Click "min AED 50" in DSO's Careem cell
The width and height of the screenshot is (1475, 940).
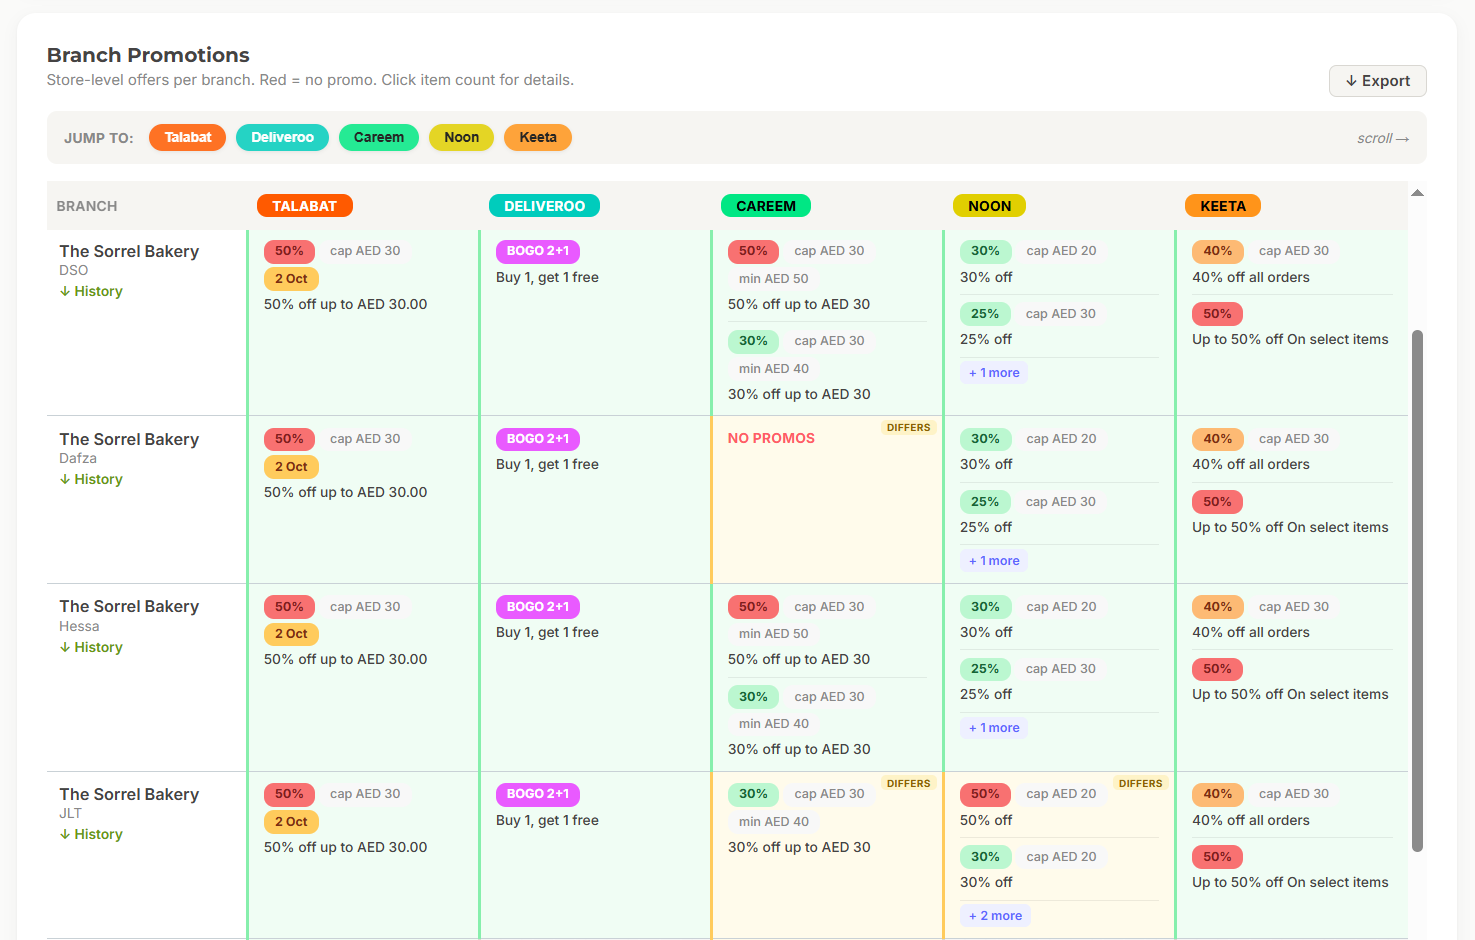[x=773, y=279]
